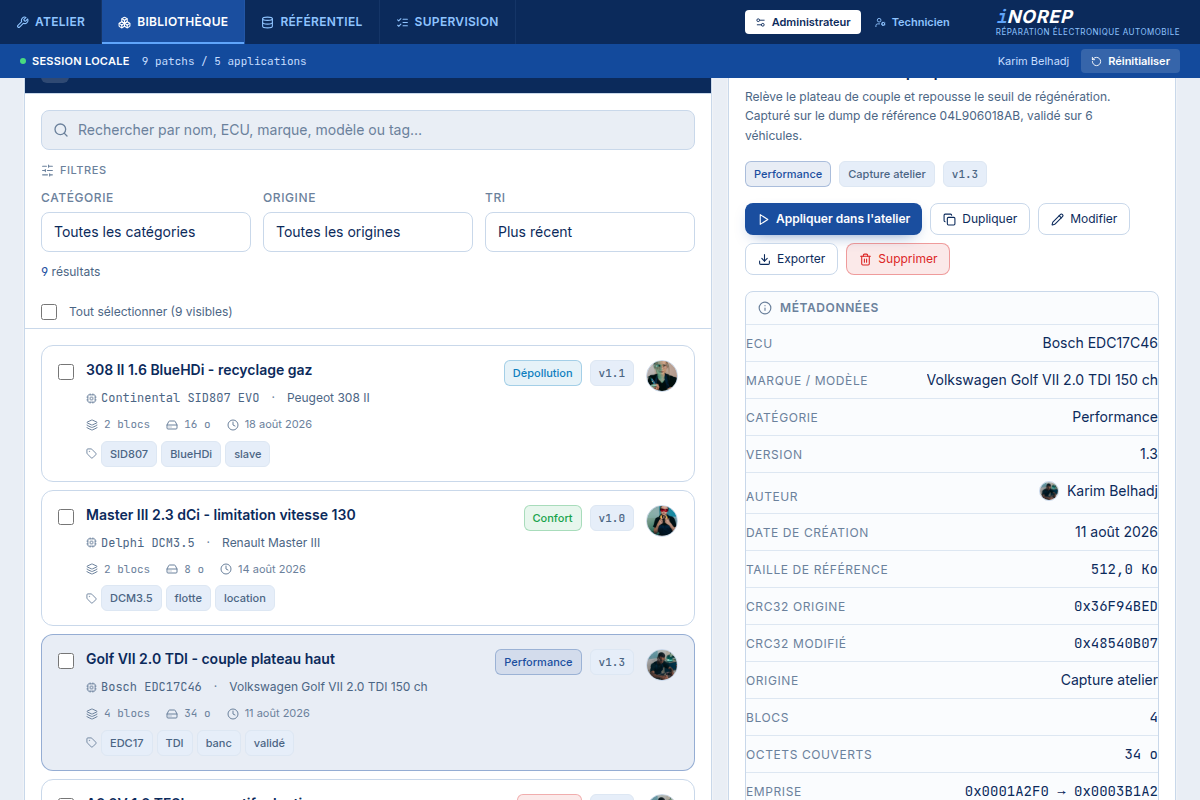Click the Exporter button
1200x800 pixels.
coord(791,259)
